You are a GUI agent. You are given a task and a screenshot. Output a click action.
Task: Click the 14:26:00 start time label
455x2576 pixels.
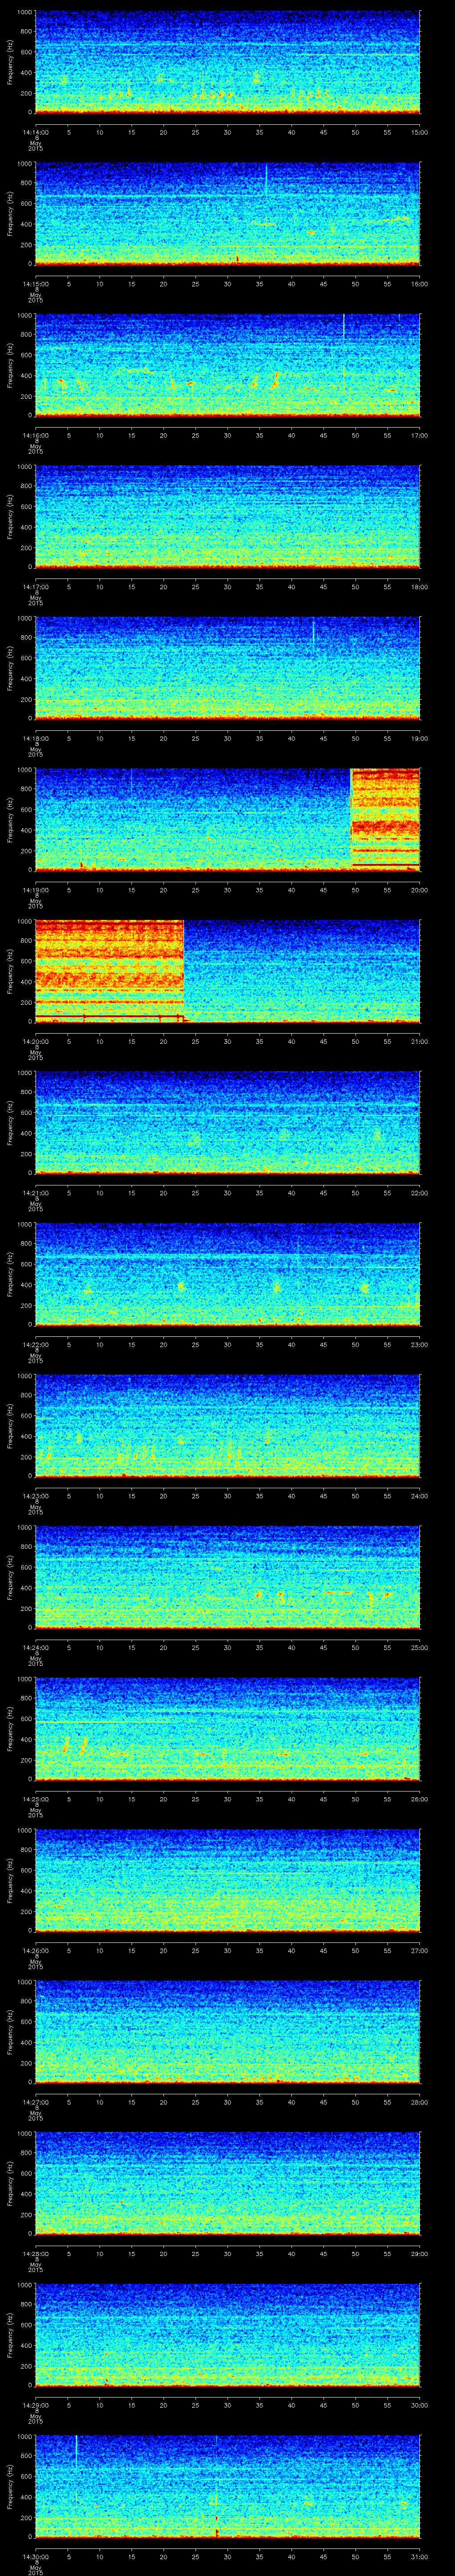[x=35, y=1950]
